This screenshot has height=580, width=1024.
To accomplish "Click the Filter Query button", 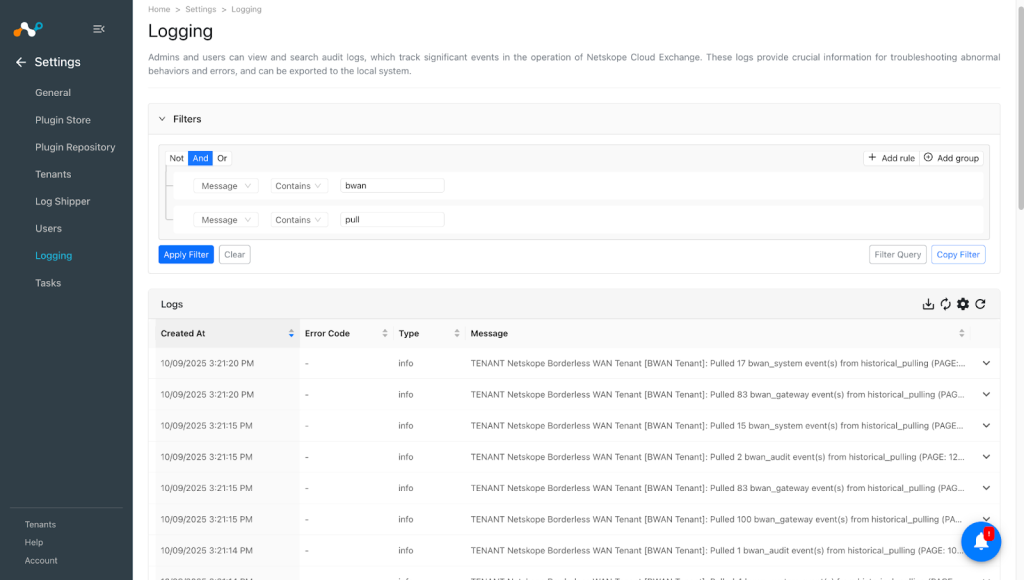I will pyautogui.click(x=897, y=255).
